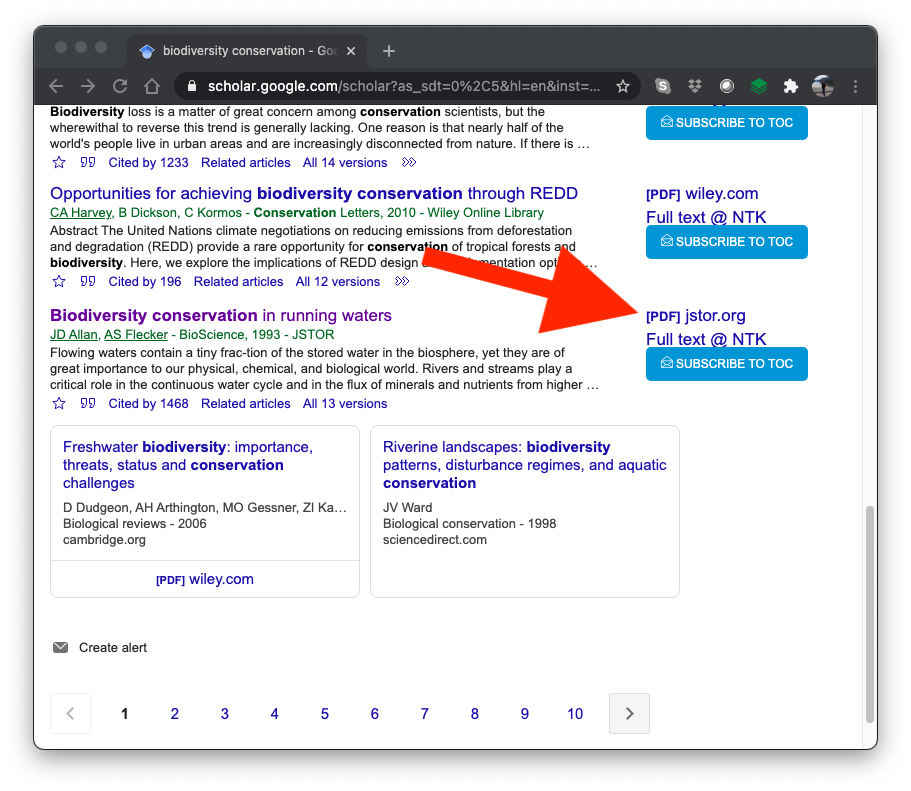Click Create alert

pyautogui.click(x=113, y=647)
